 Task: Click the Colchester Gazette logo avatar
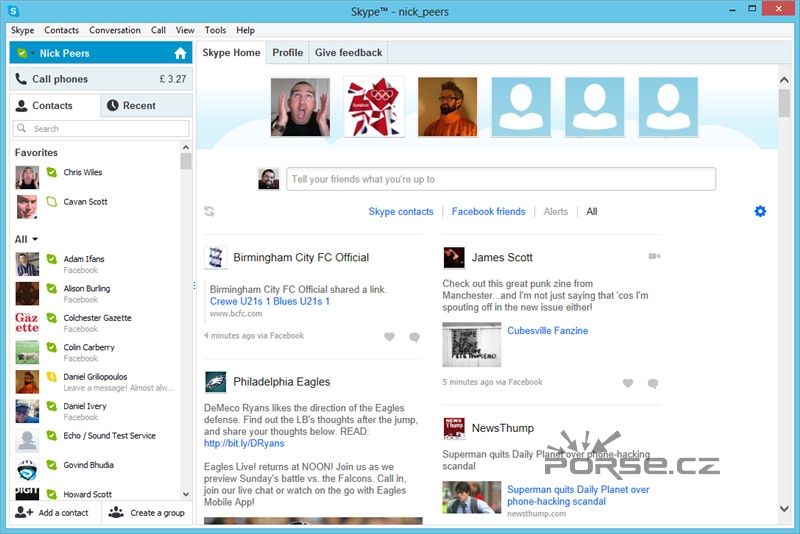coord(27,323)
